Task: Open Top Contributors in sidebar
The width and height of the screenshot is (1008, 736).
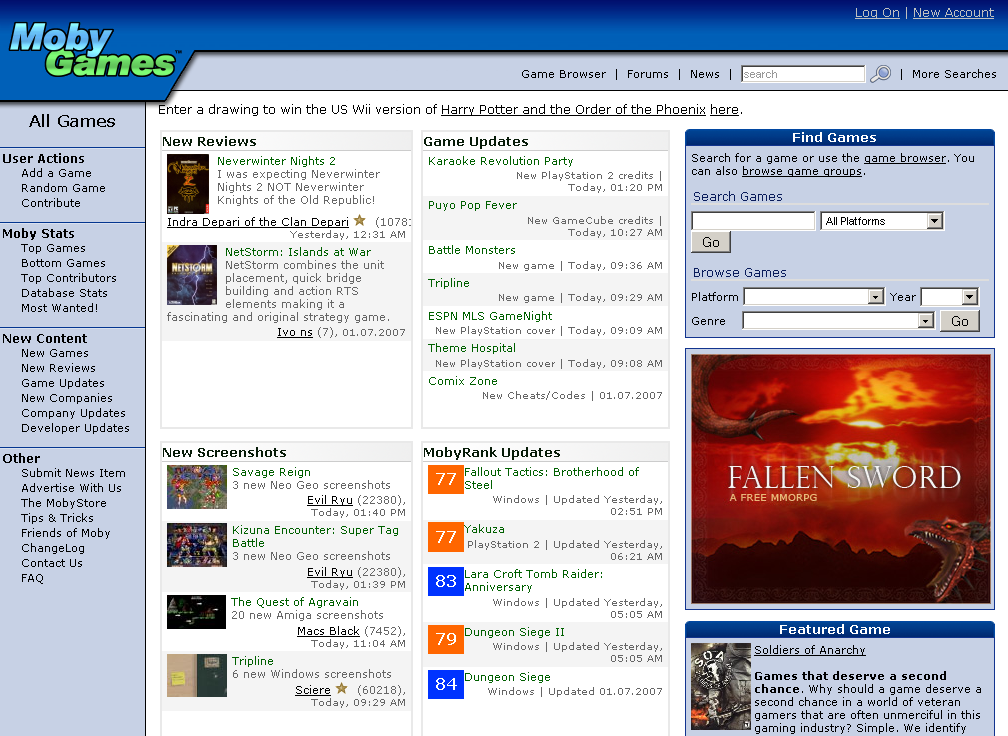Action: pos(69,278)
